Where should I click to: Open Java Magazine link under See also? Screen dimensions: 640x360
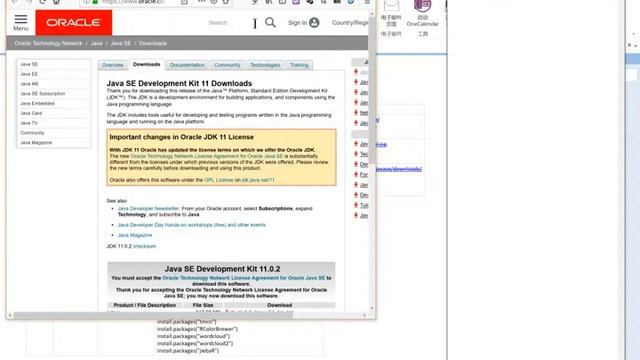point(135,235)
